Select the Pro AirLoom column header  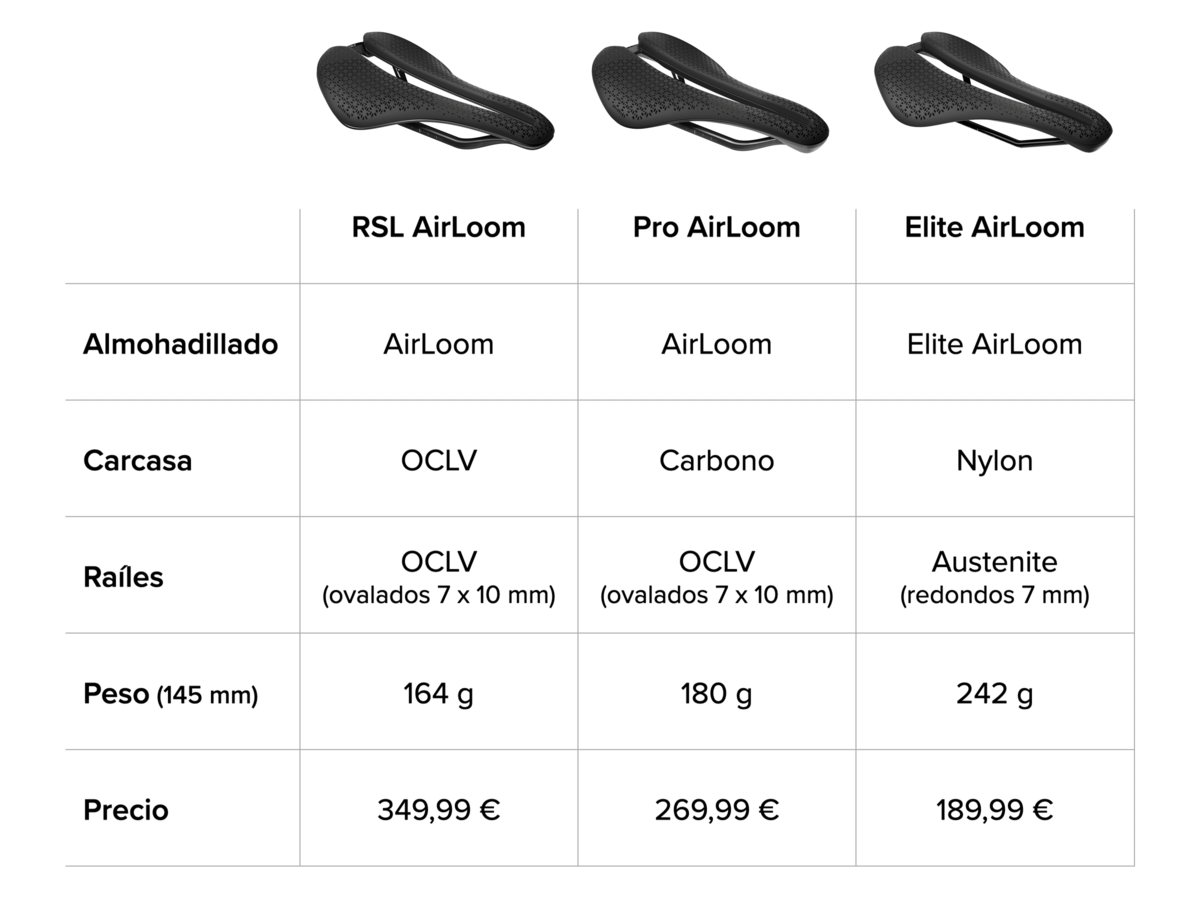[716, 227]
